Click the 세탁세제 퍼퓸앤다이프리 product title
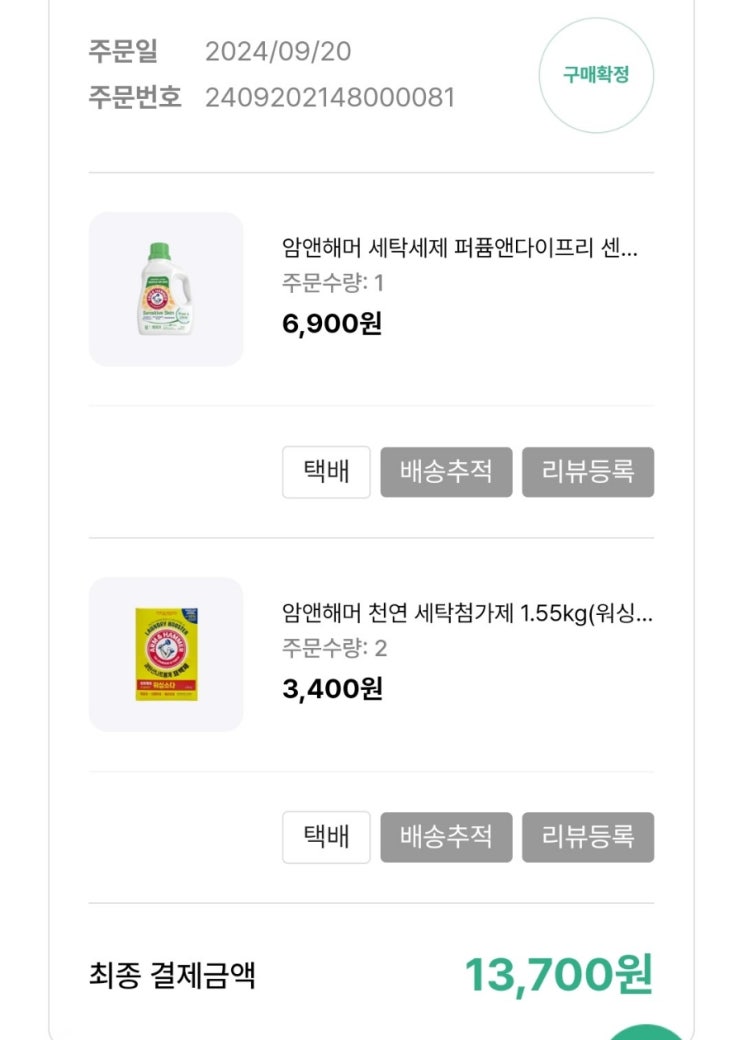Image resolution: width=743 pixels, height=1040 pixels. click(459, 248)
